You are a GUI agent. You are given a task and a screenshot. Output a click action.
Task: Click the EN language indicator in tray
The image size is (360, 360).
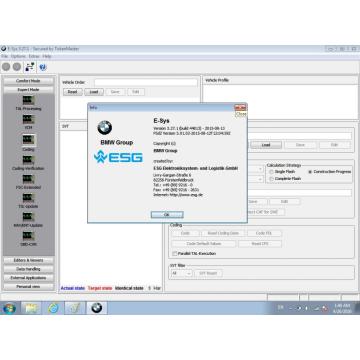pyautogui.click(x=280, y=307)
